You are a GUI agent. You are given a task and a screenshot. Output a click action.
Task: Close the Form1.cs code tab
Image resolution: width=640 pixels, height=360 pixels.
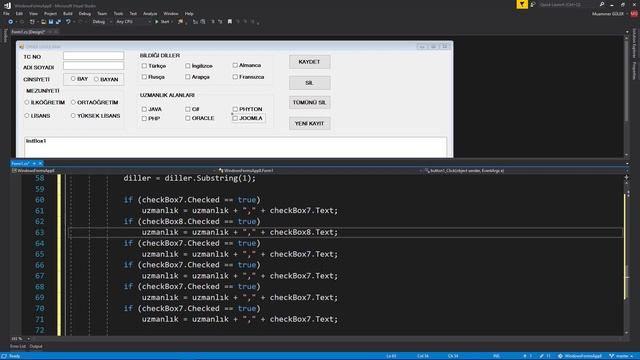point(40,163)
